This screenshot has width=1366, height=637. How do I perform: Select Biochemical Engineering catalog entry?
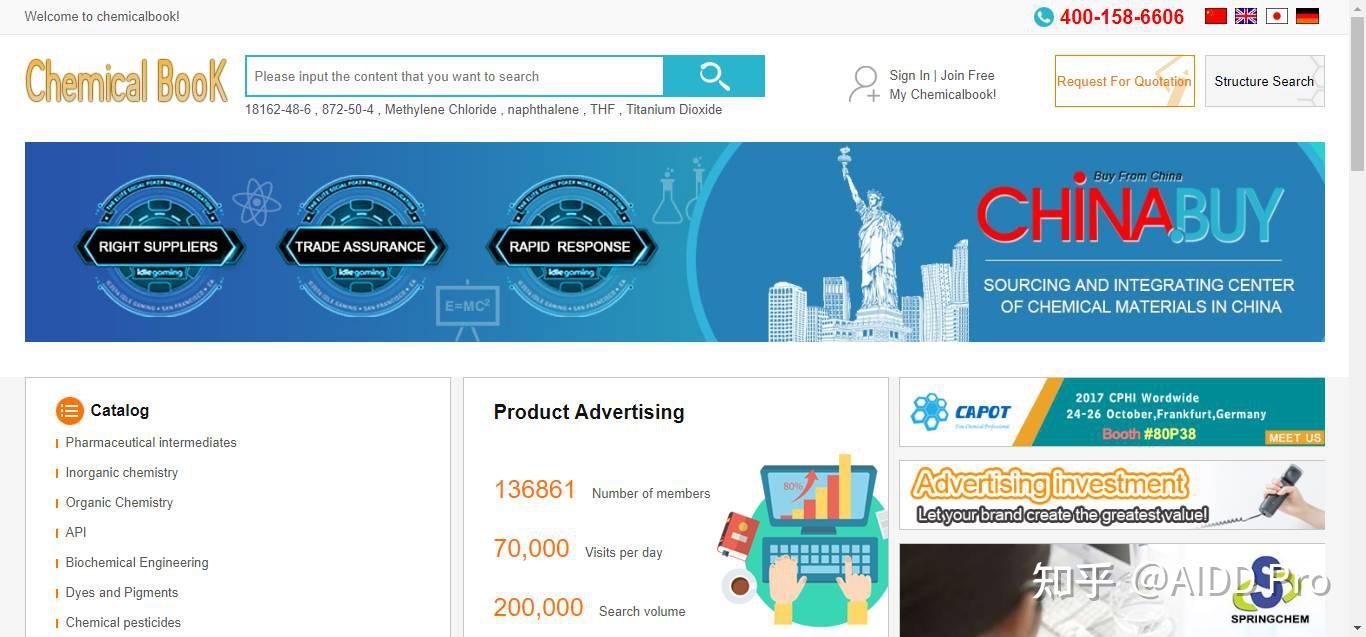(x=137, y=562)
